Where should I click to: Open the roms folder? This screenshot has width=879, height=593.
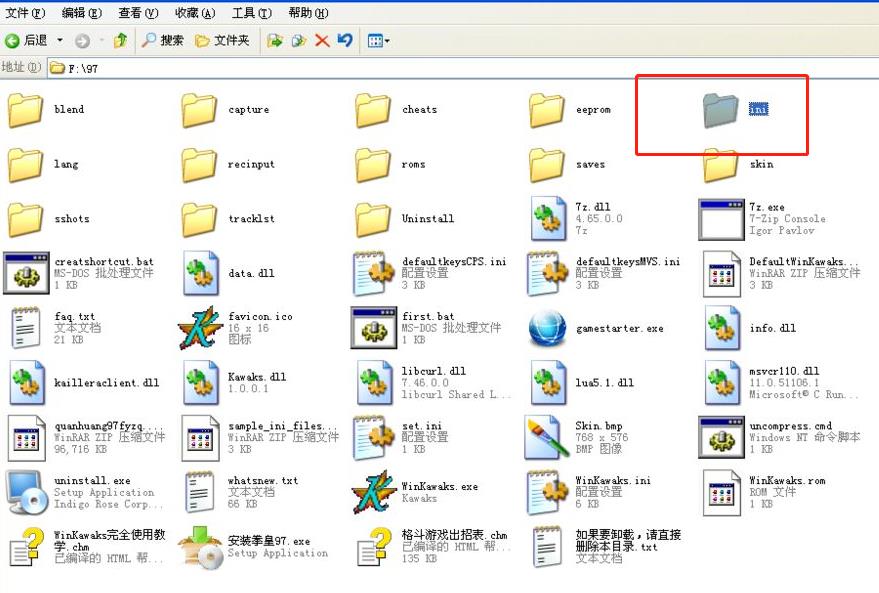point(373,163)
